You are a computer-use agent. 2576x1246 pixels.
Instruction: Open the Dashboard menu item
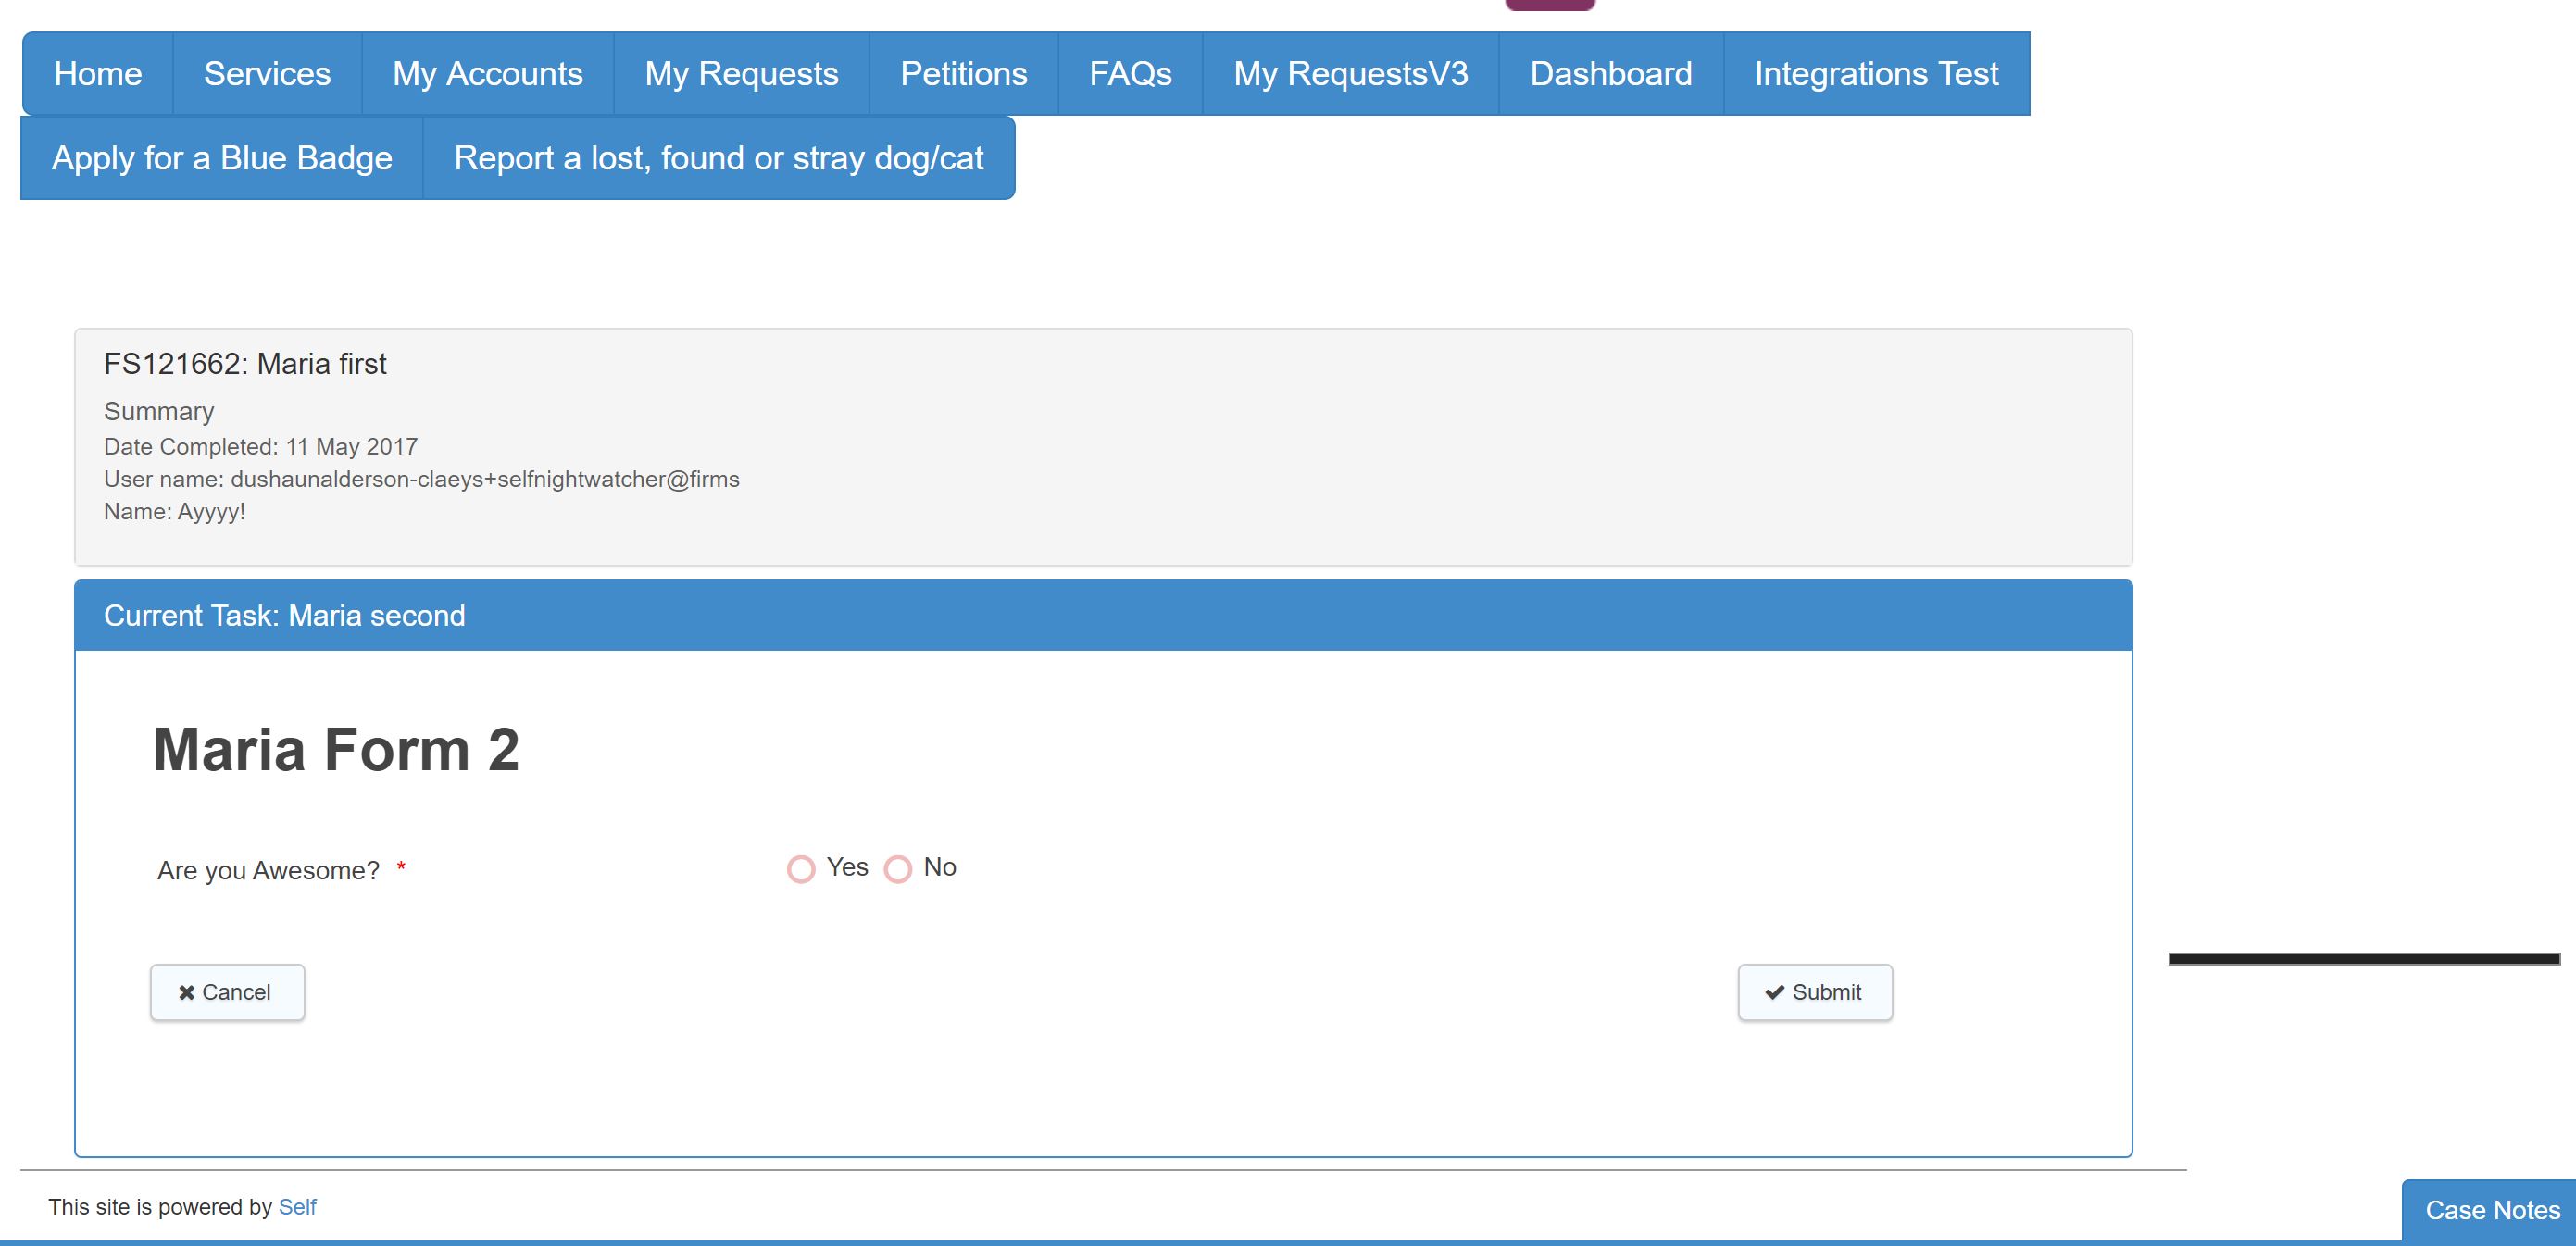pos(1610,74)
